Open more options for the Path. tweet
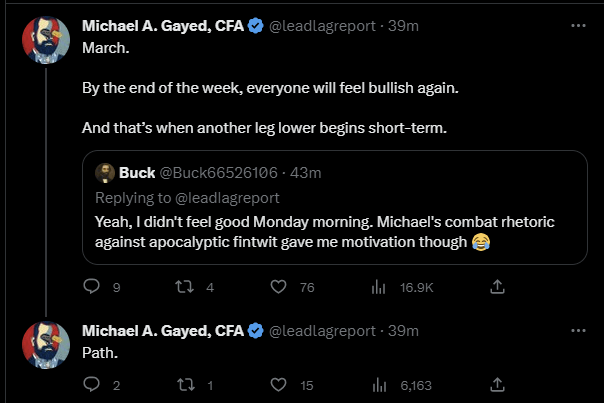The height and width of the screenshot is (403, 604). (x=578, y=331)
